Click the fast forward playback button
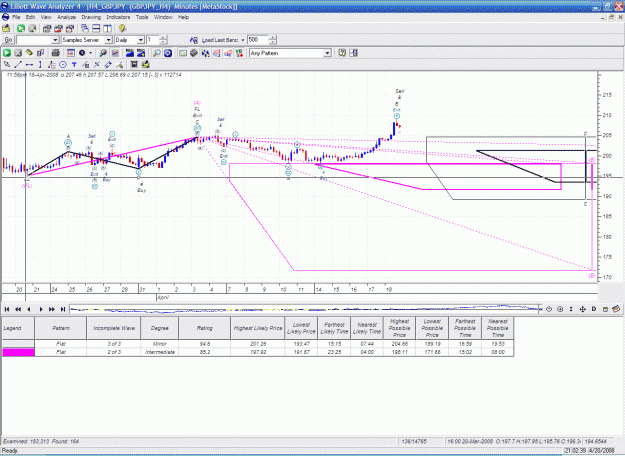625x456 pixels. tap(52, 309)
